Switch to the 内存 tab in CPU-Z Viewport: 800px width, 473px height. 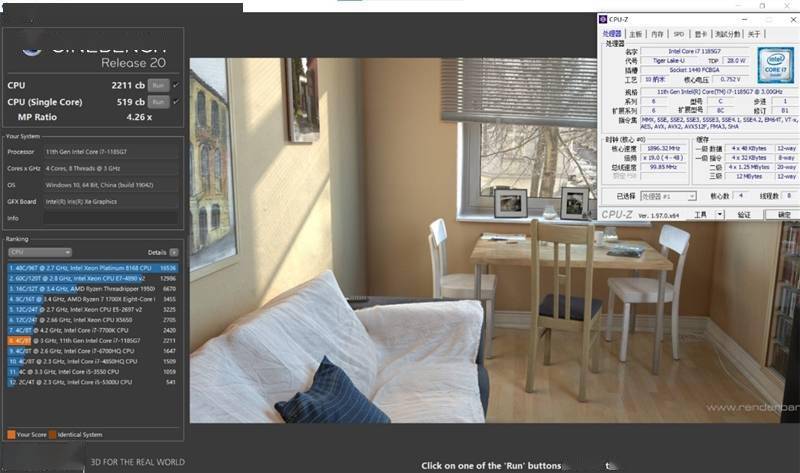[657, 34]
